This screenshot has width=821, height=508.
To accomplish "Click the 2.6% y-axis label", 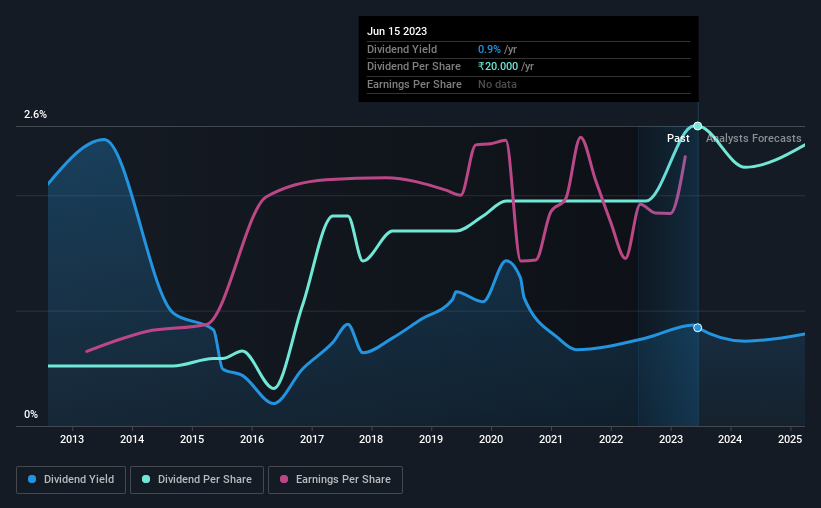I will tap(35, 114).
